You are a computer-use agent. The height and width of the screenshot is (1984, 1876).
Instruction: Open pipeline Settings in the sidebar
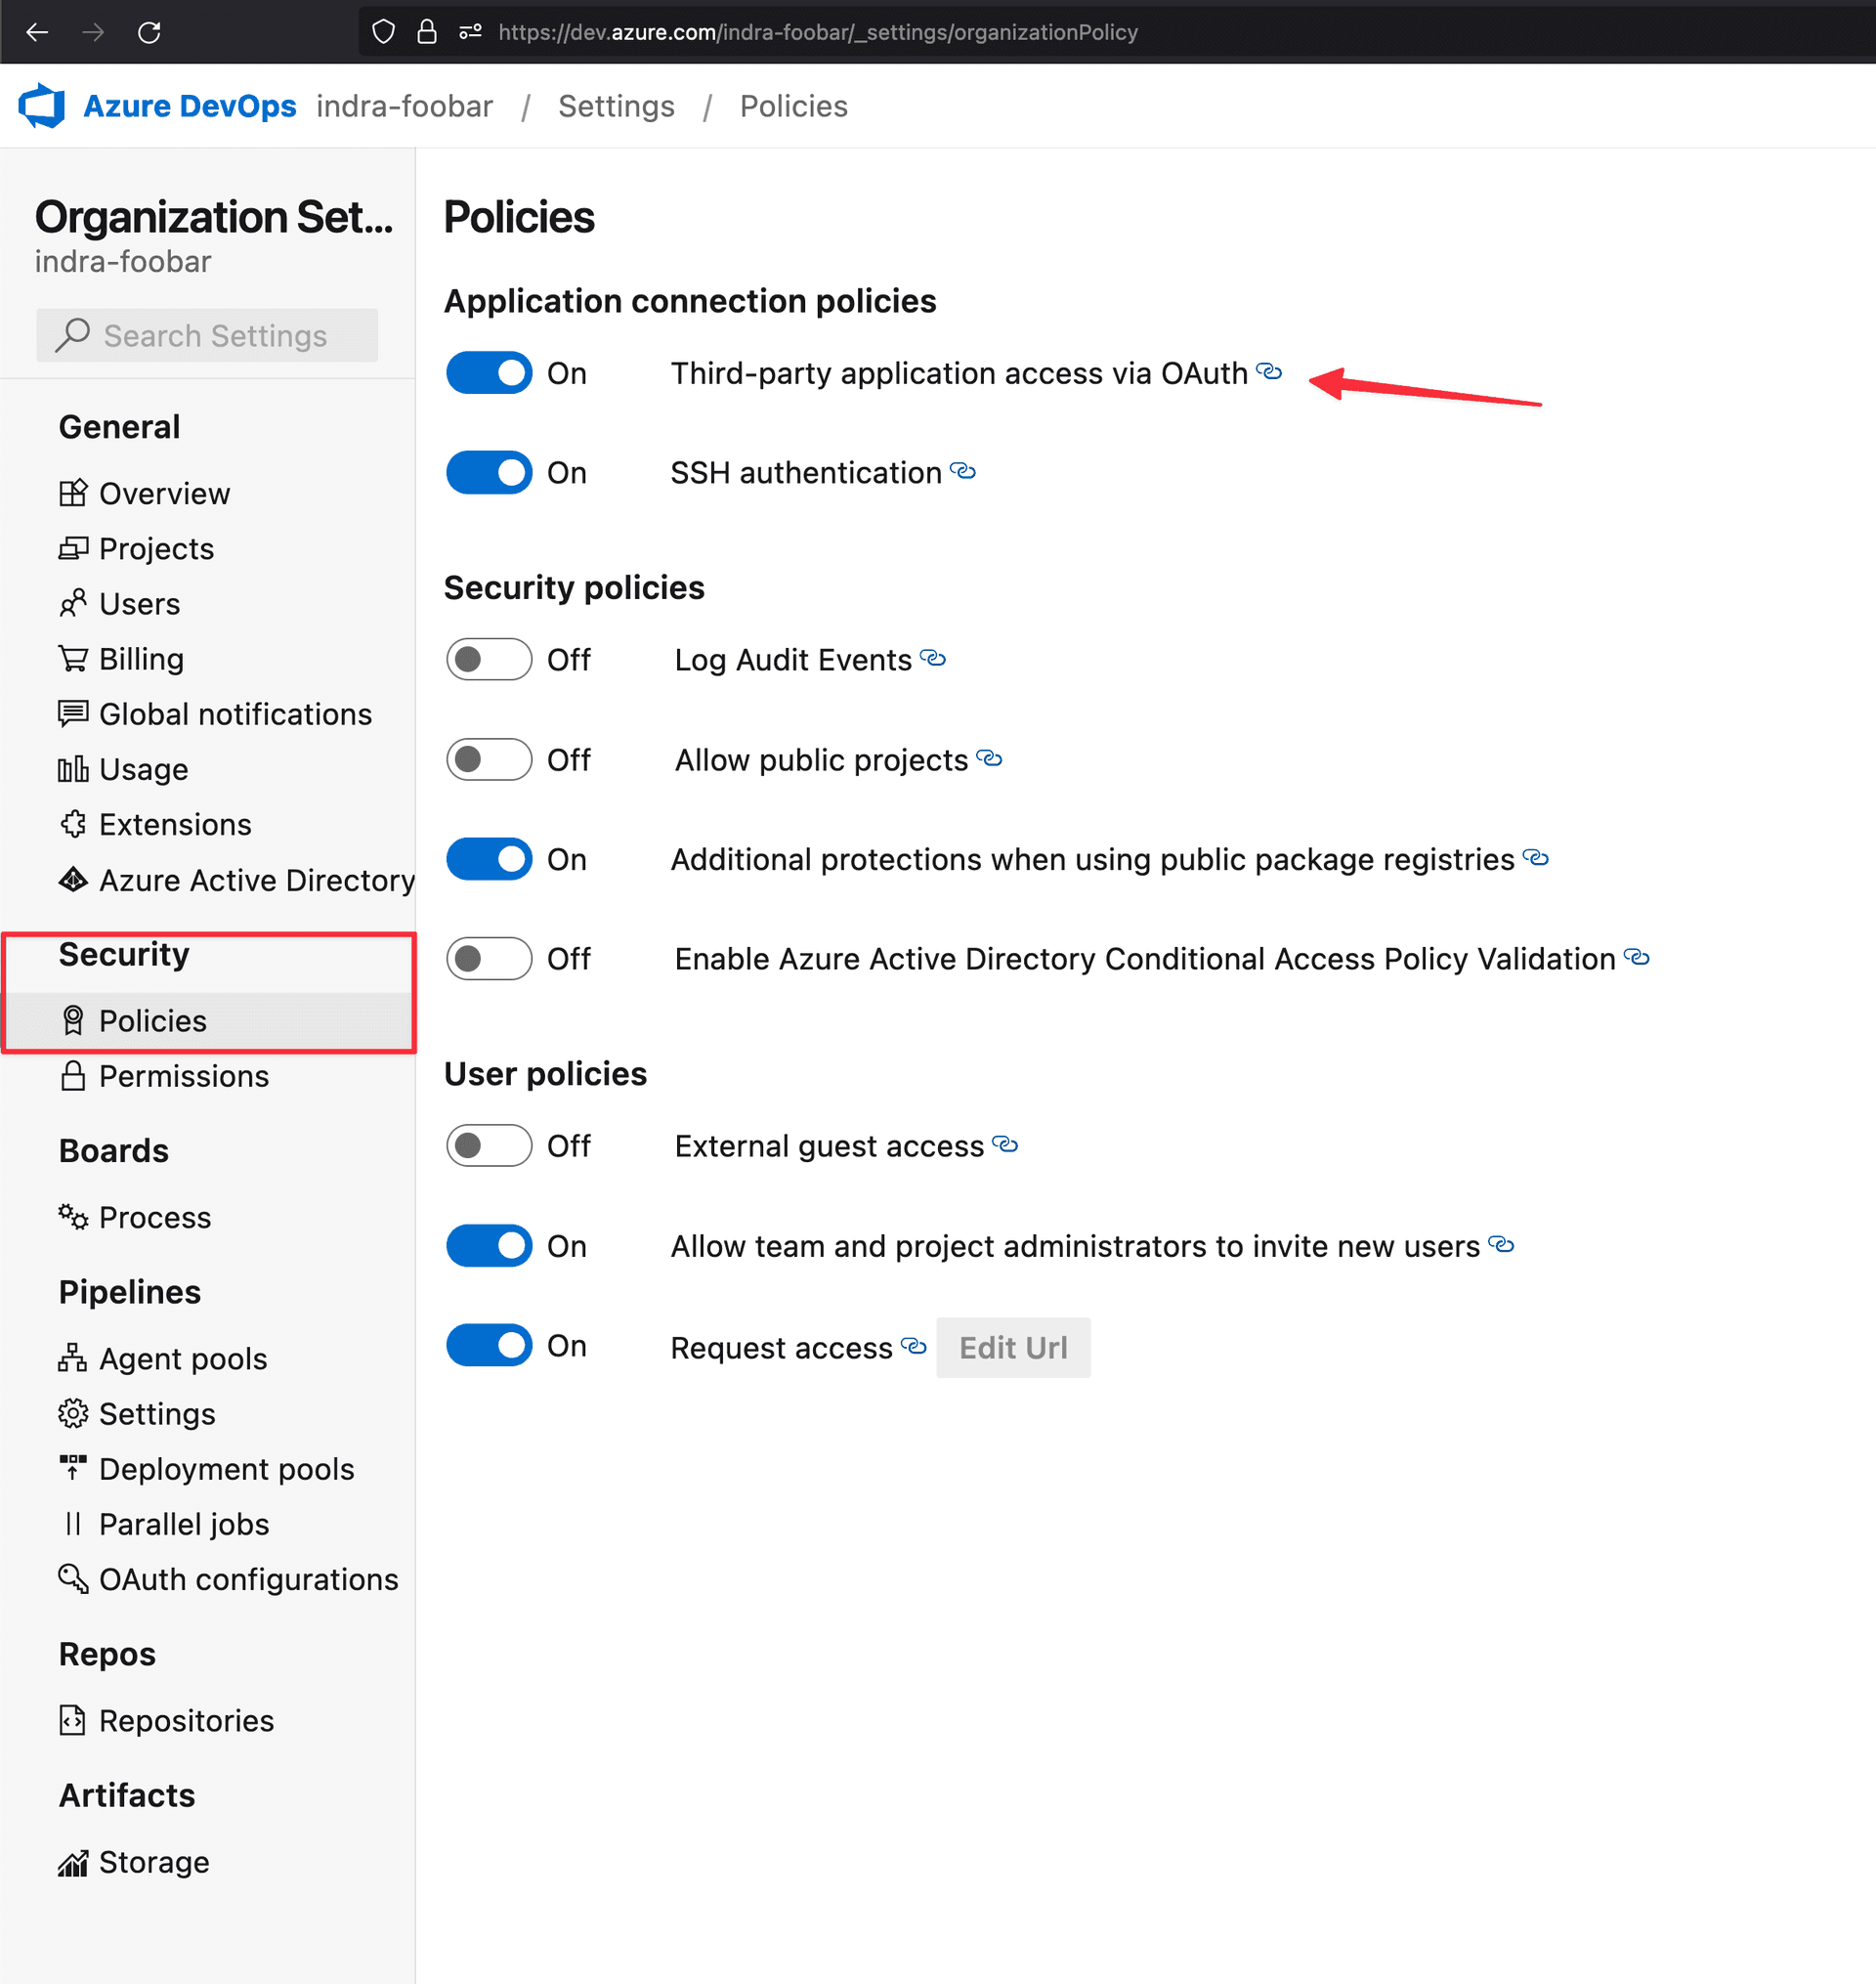(207, 1413)
